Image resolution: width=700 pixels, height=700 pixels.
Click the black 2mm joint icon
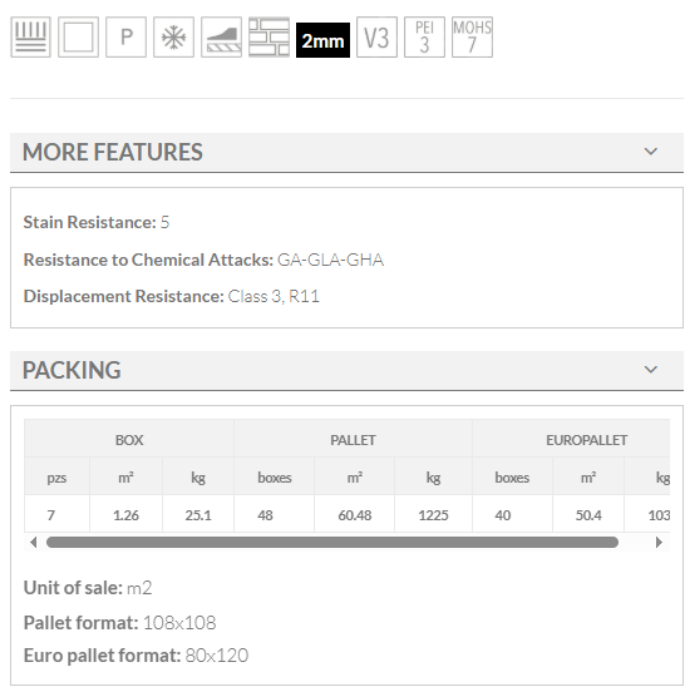tap(323, 40)
